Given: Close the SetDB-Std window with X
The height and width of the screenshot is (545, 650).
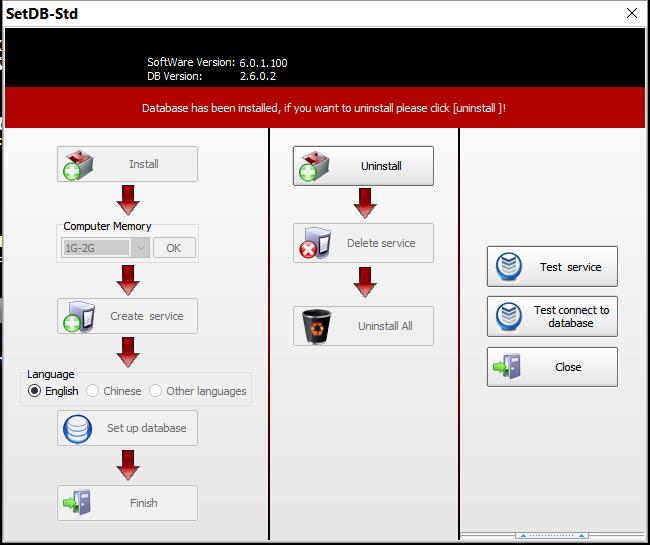Looking at the screenshot, I should coord(631,13).
